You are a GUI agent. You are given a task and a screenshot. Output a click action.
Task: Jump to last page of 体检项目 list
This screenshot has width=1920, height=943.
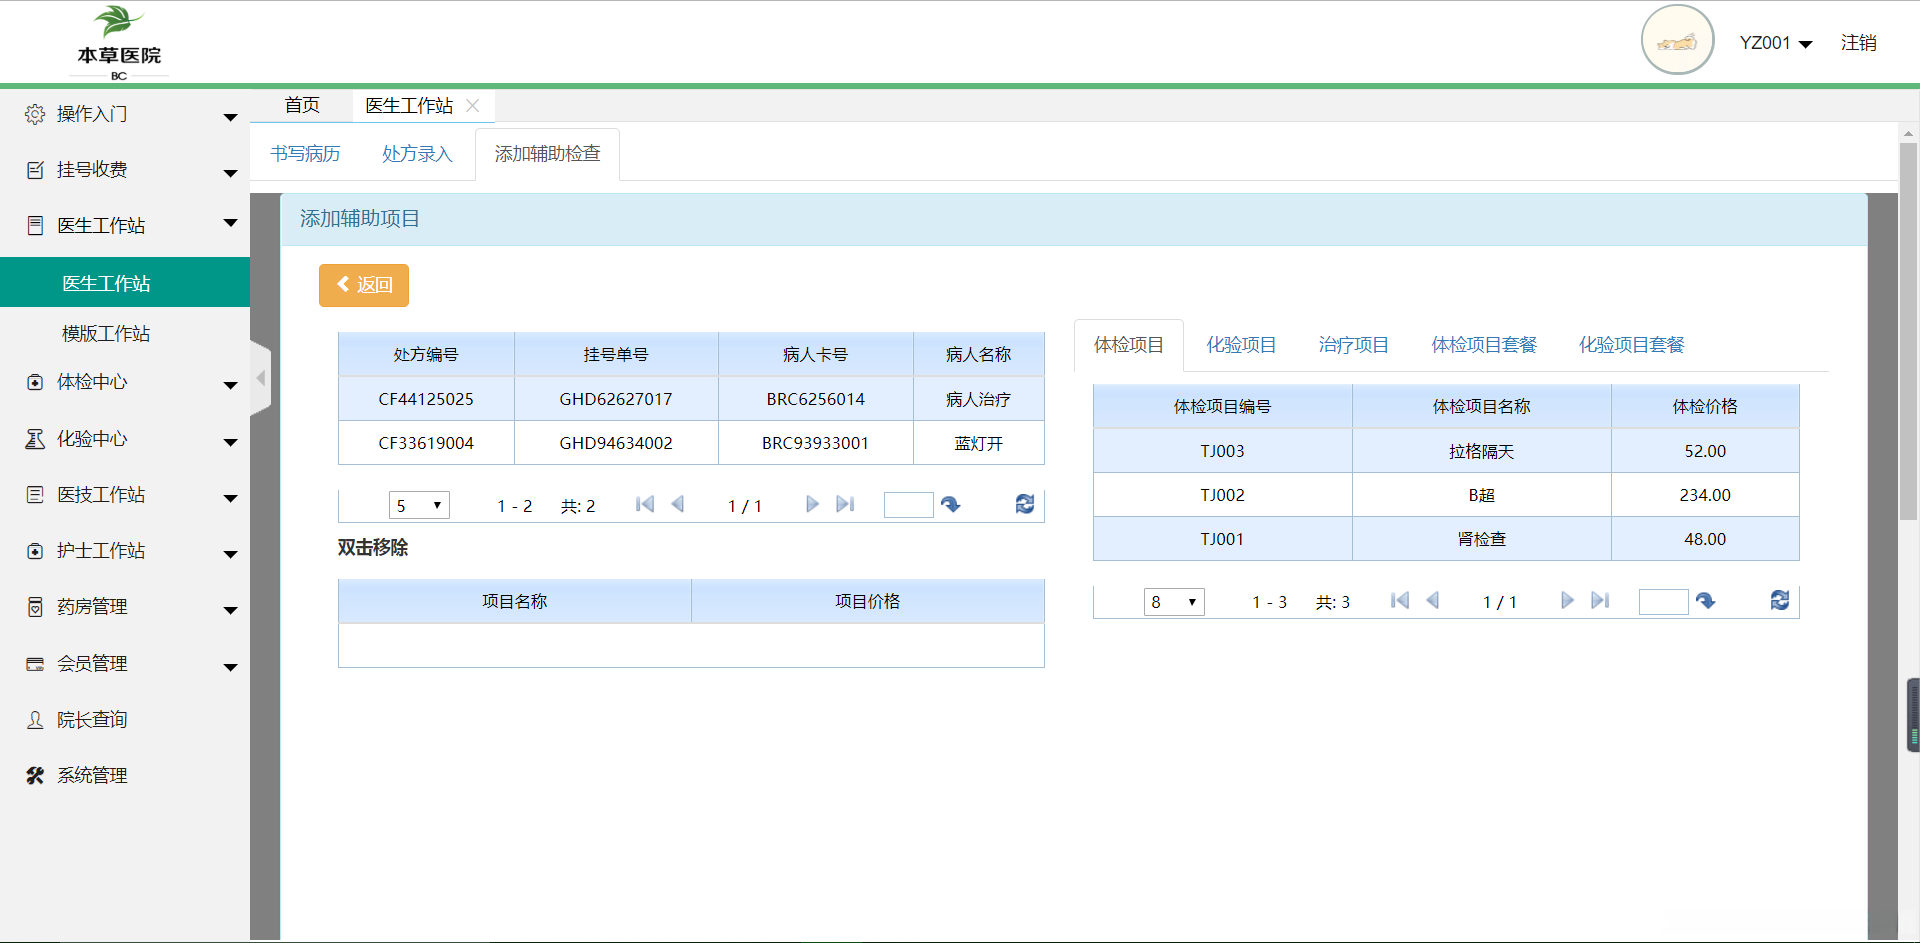[1600, 601]
